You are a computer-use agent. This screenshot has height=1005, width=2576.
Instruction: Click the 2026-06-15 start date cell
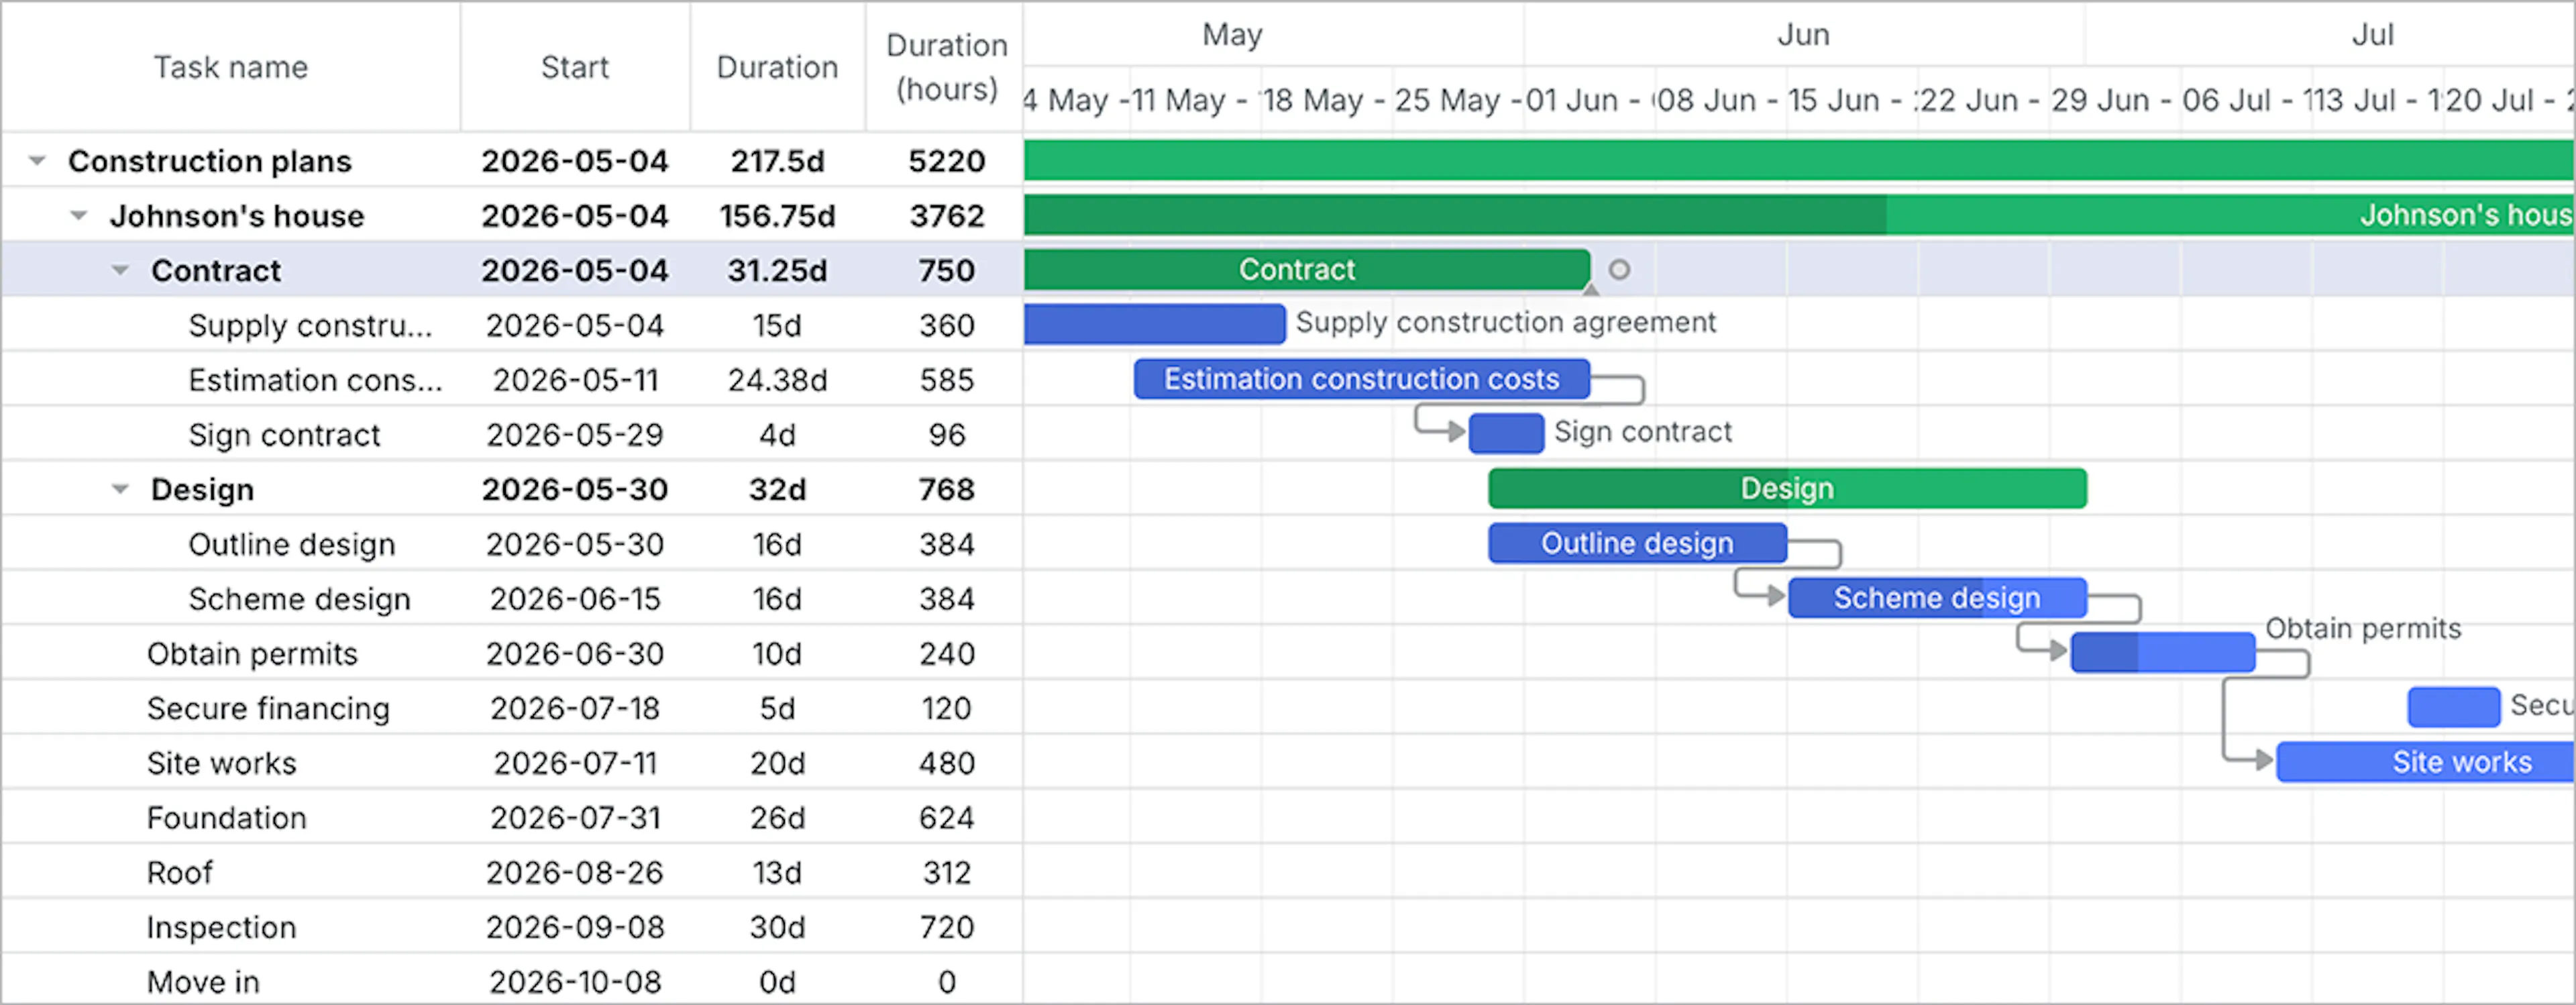tap(575, 599)
